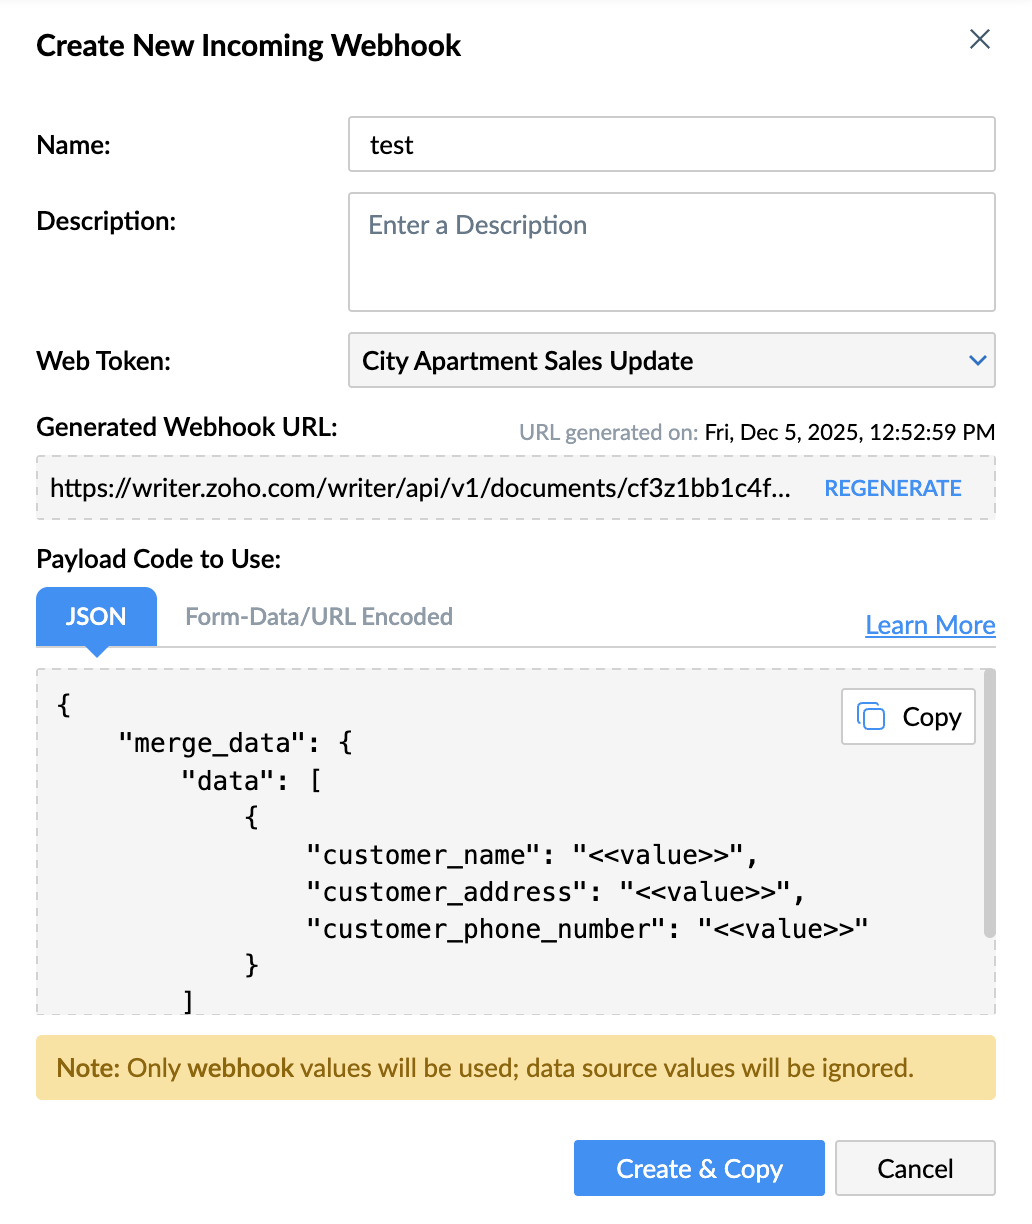Viewport: 1032px width, 1224px height.
Task: Click the yellow webhook values note banner
Action: tap(515, 1068)
